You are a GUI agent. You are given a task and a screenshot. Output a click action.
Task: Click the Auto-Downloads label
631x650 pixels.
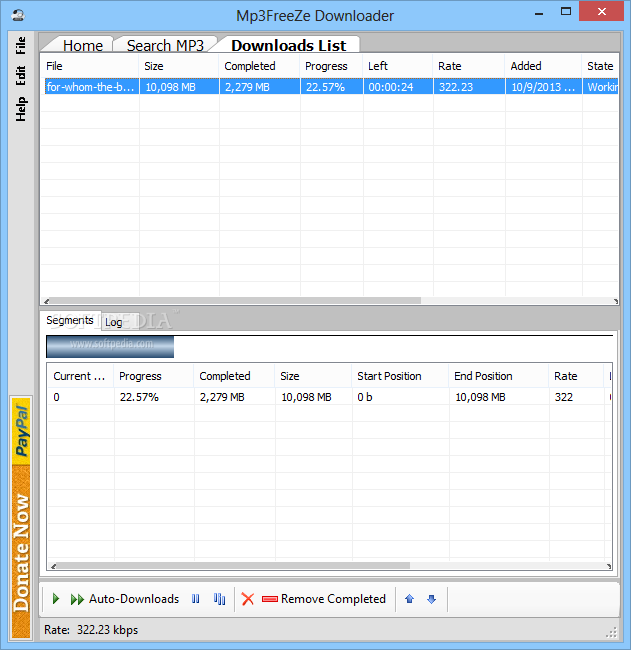[x=134, y=599]
